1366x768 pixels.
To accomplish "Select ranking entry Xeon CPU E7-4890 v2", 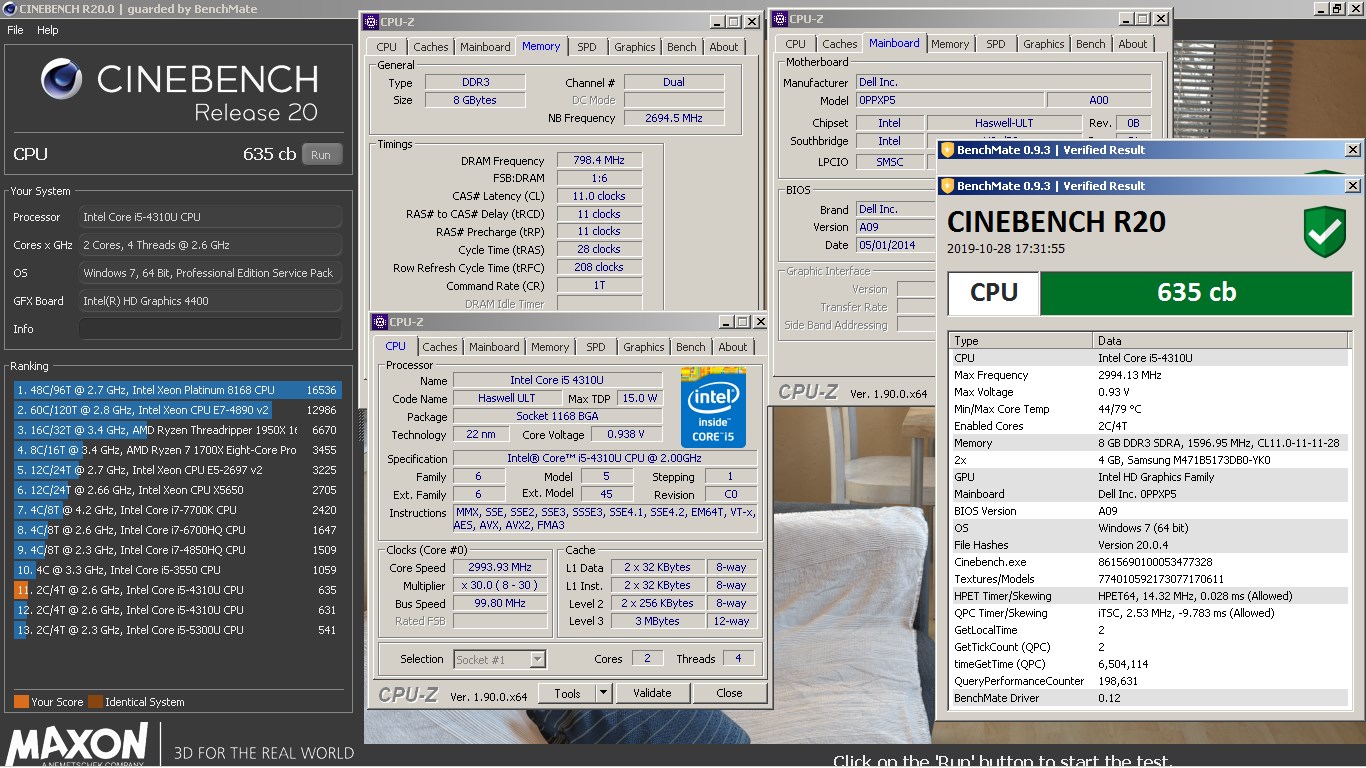I will click(177, 410).
